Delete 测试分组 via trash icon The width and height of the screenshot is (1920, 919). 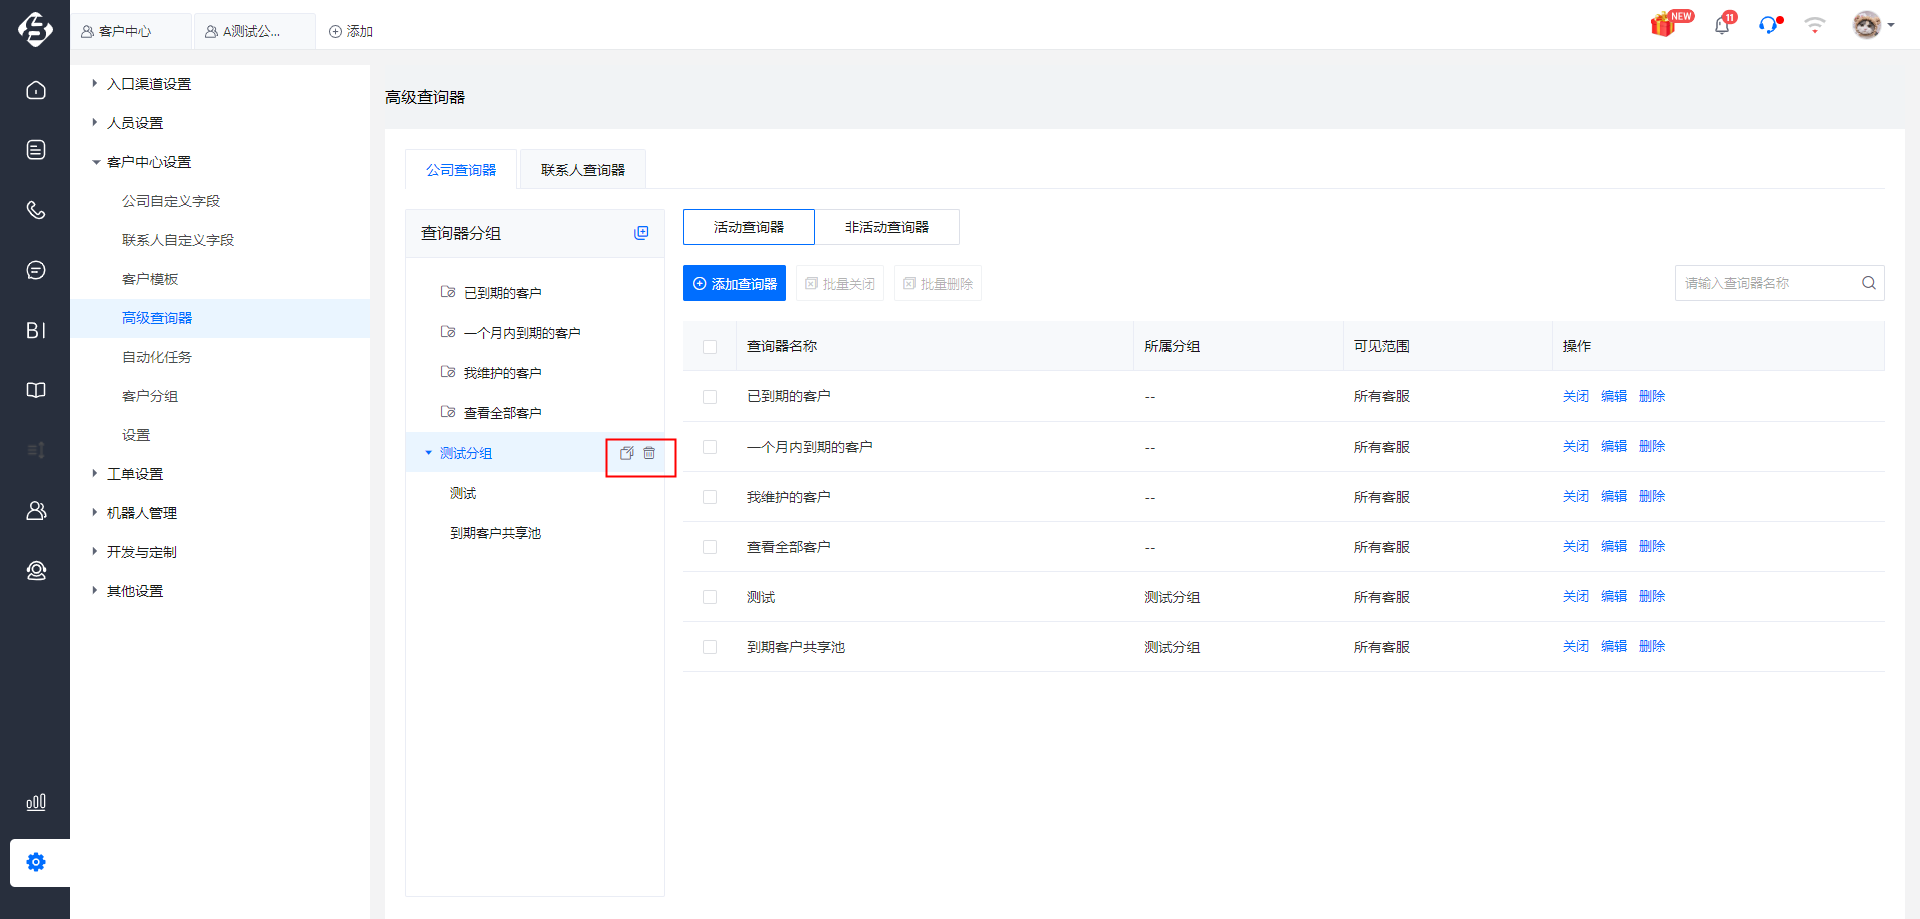coord(649,453)
